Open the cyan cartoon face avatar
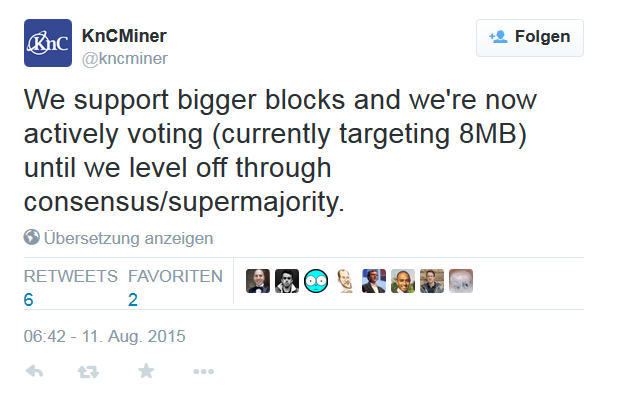 (316, 281)
